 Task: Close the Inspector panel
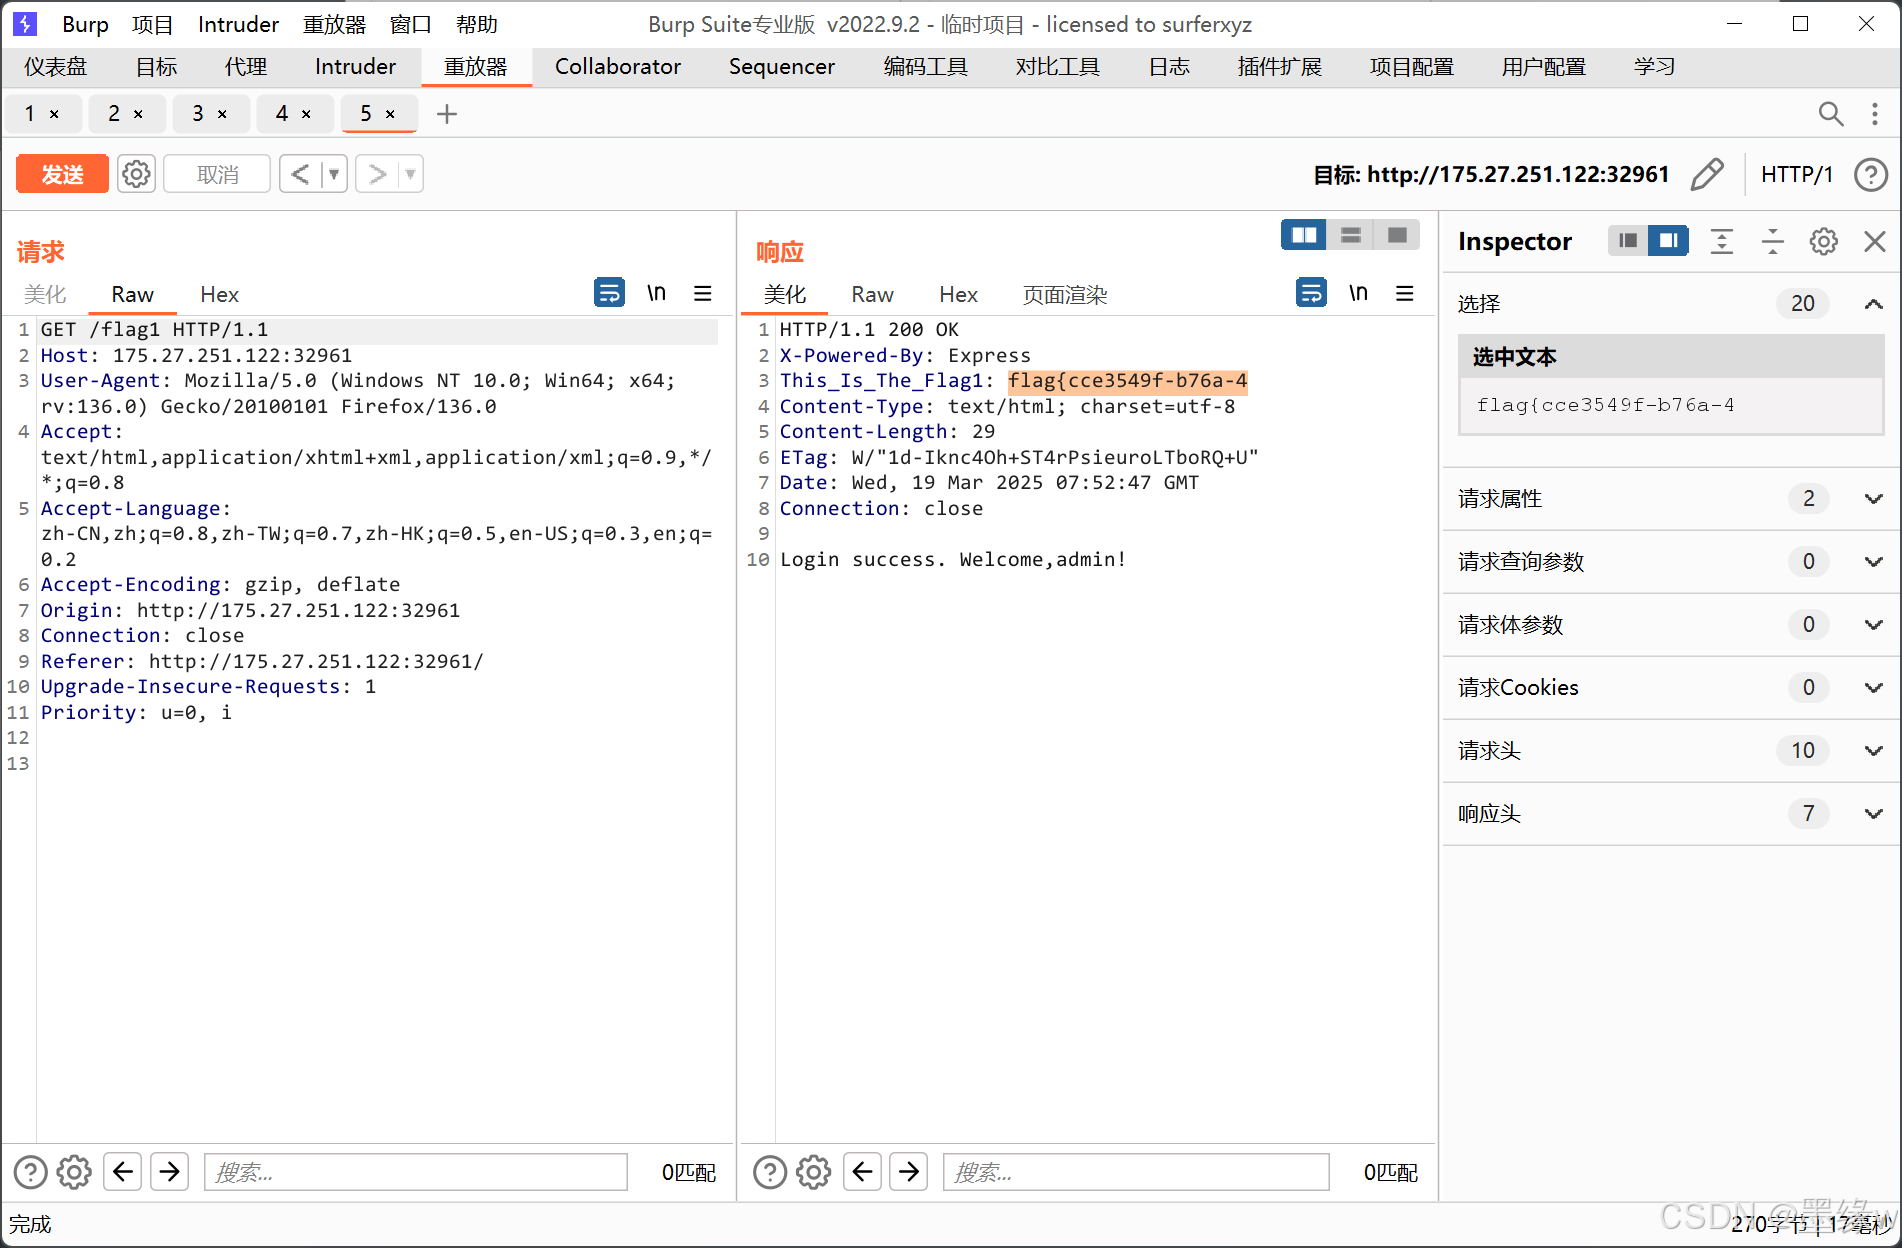click(1874, 241)
